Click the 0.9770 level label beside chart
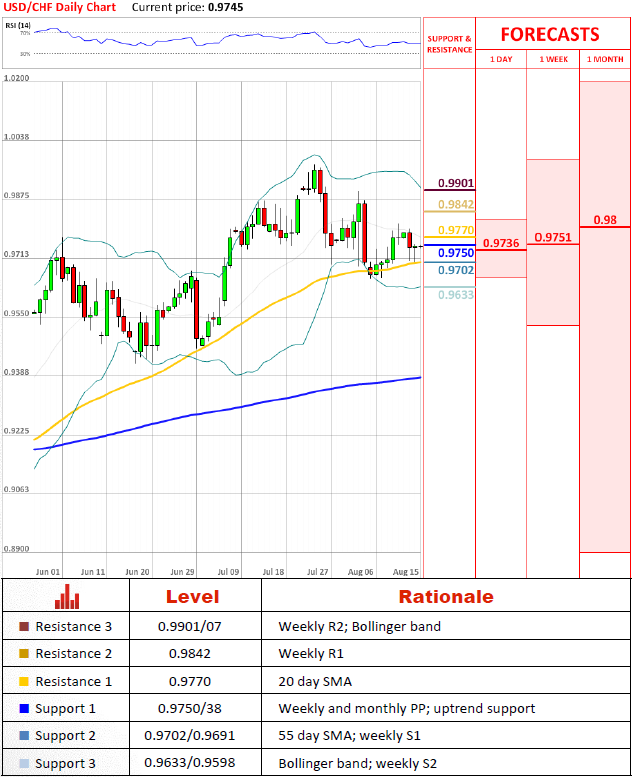Viewport: 632px width, 777px height. click(x=456, y=230)
